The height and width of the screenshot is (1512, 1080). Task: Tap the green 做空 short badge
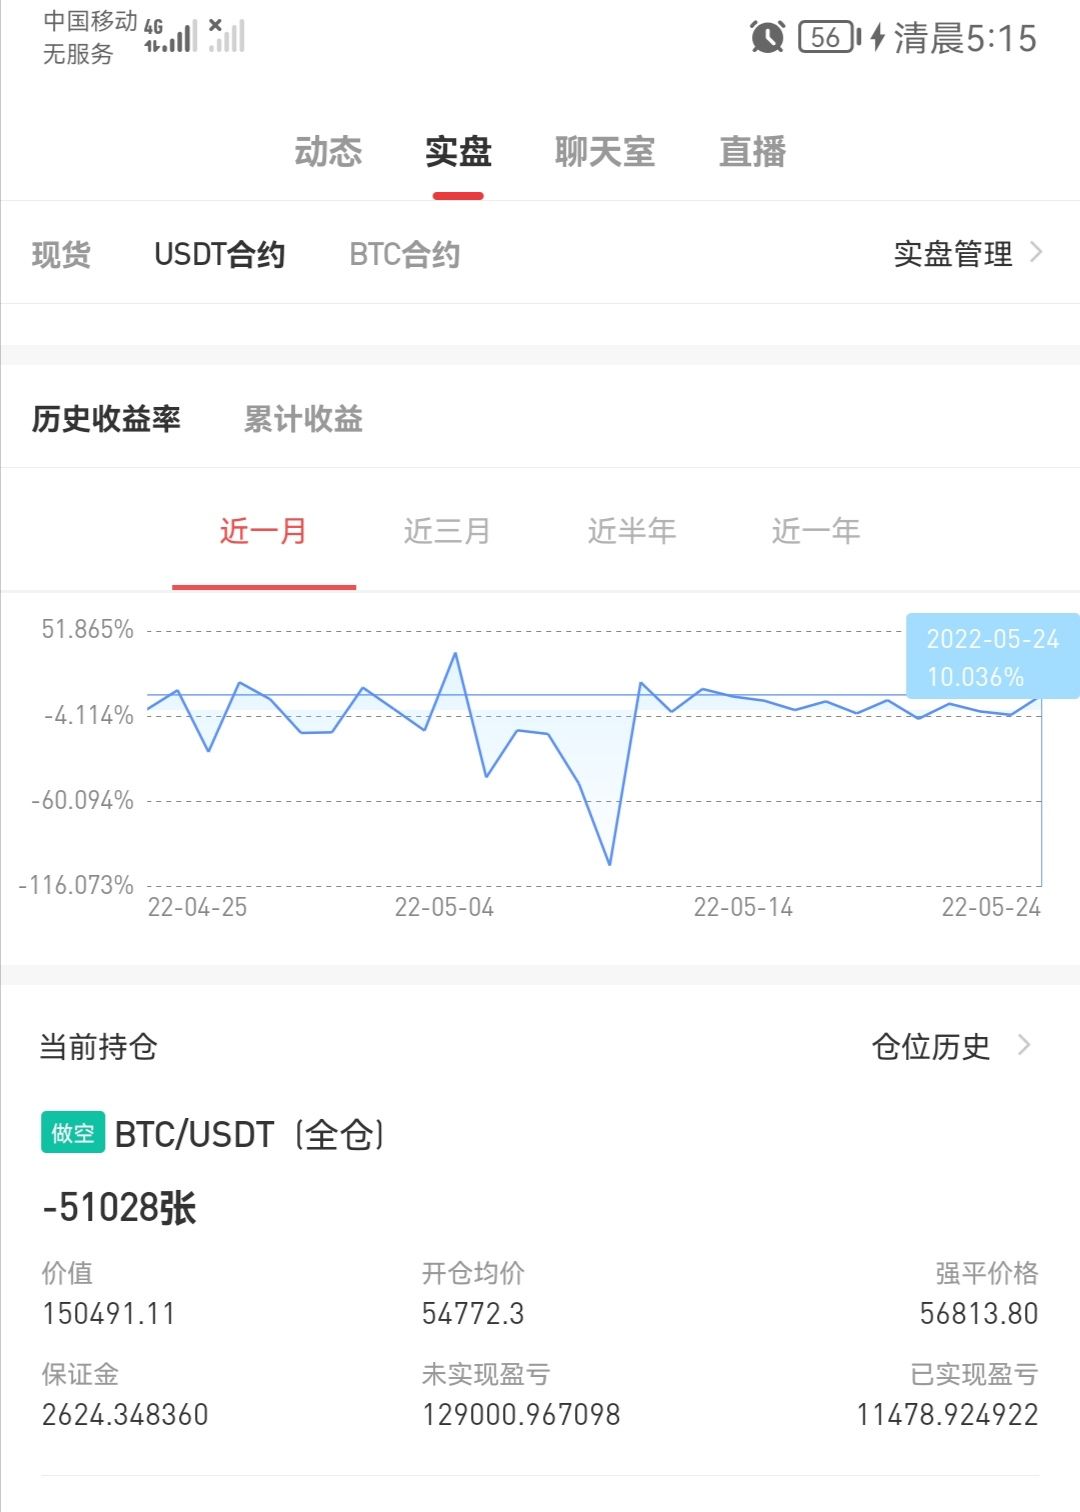click(x=73, y=1133)
